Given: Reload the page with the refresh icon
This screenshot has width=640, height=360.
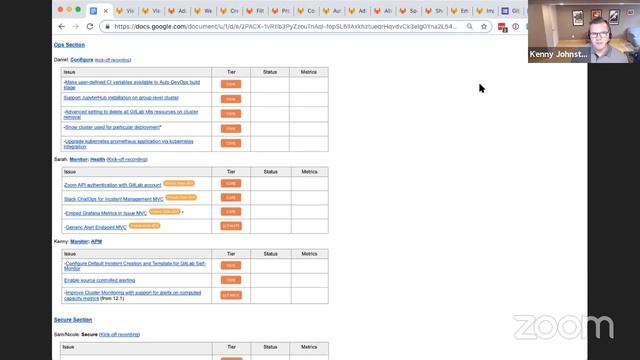Looking at the screenshot, I should pos(90,27).
